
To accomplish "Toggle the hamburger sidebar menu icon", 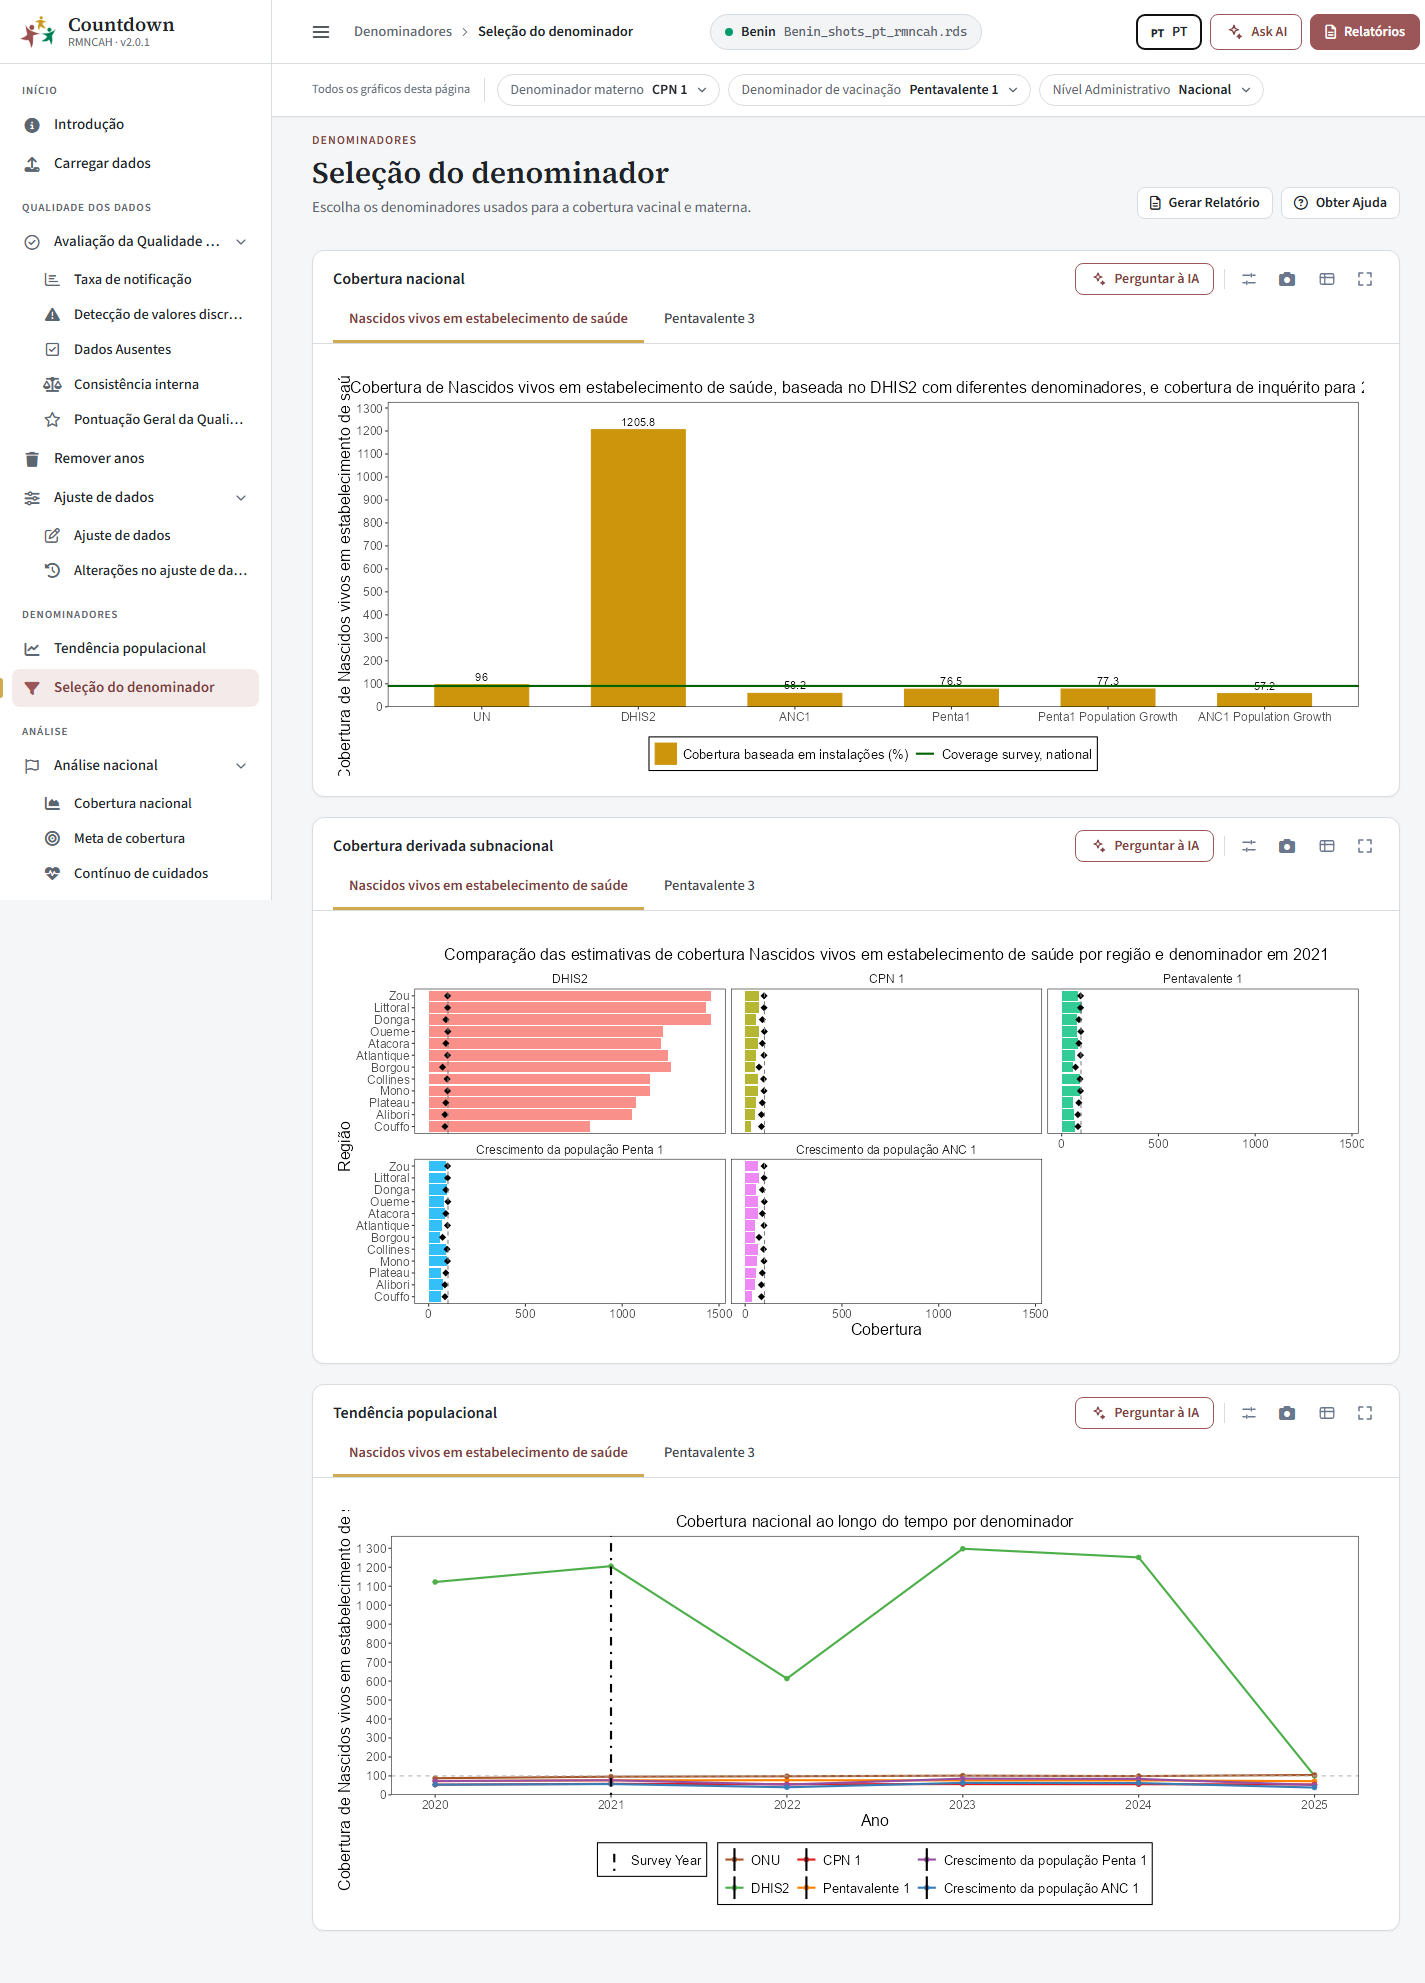I will click(x=321, y=32).
